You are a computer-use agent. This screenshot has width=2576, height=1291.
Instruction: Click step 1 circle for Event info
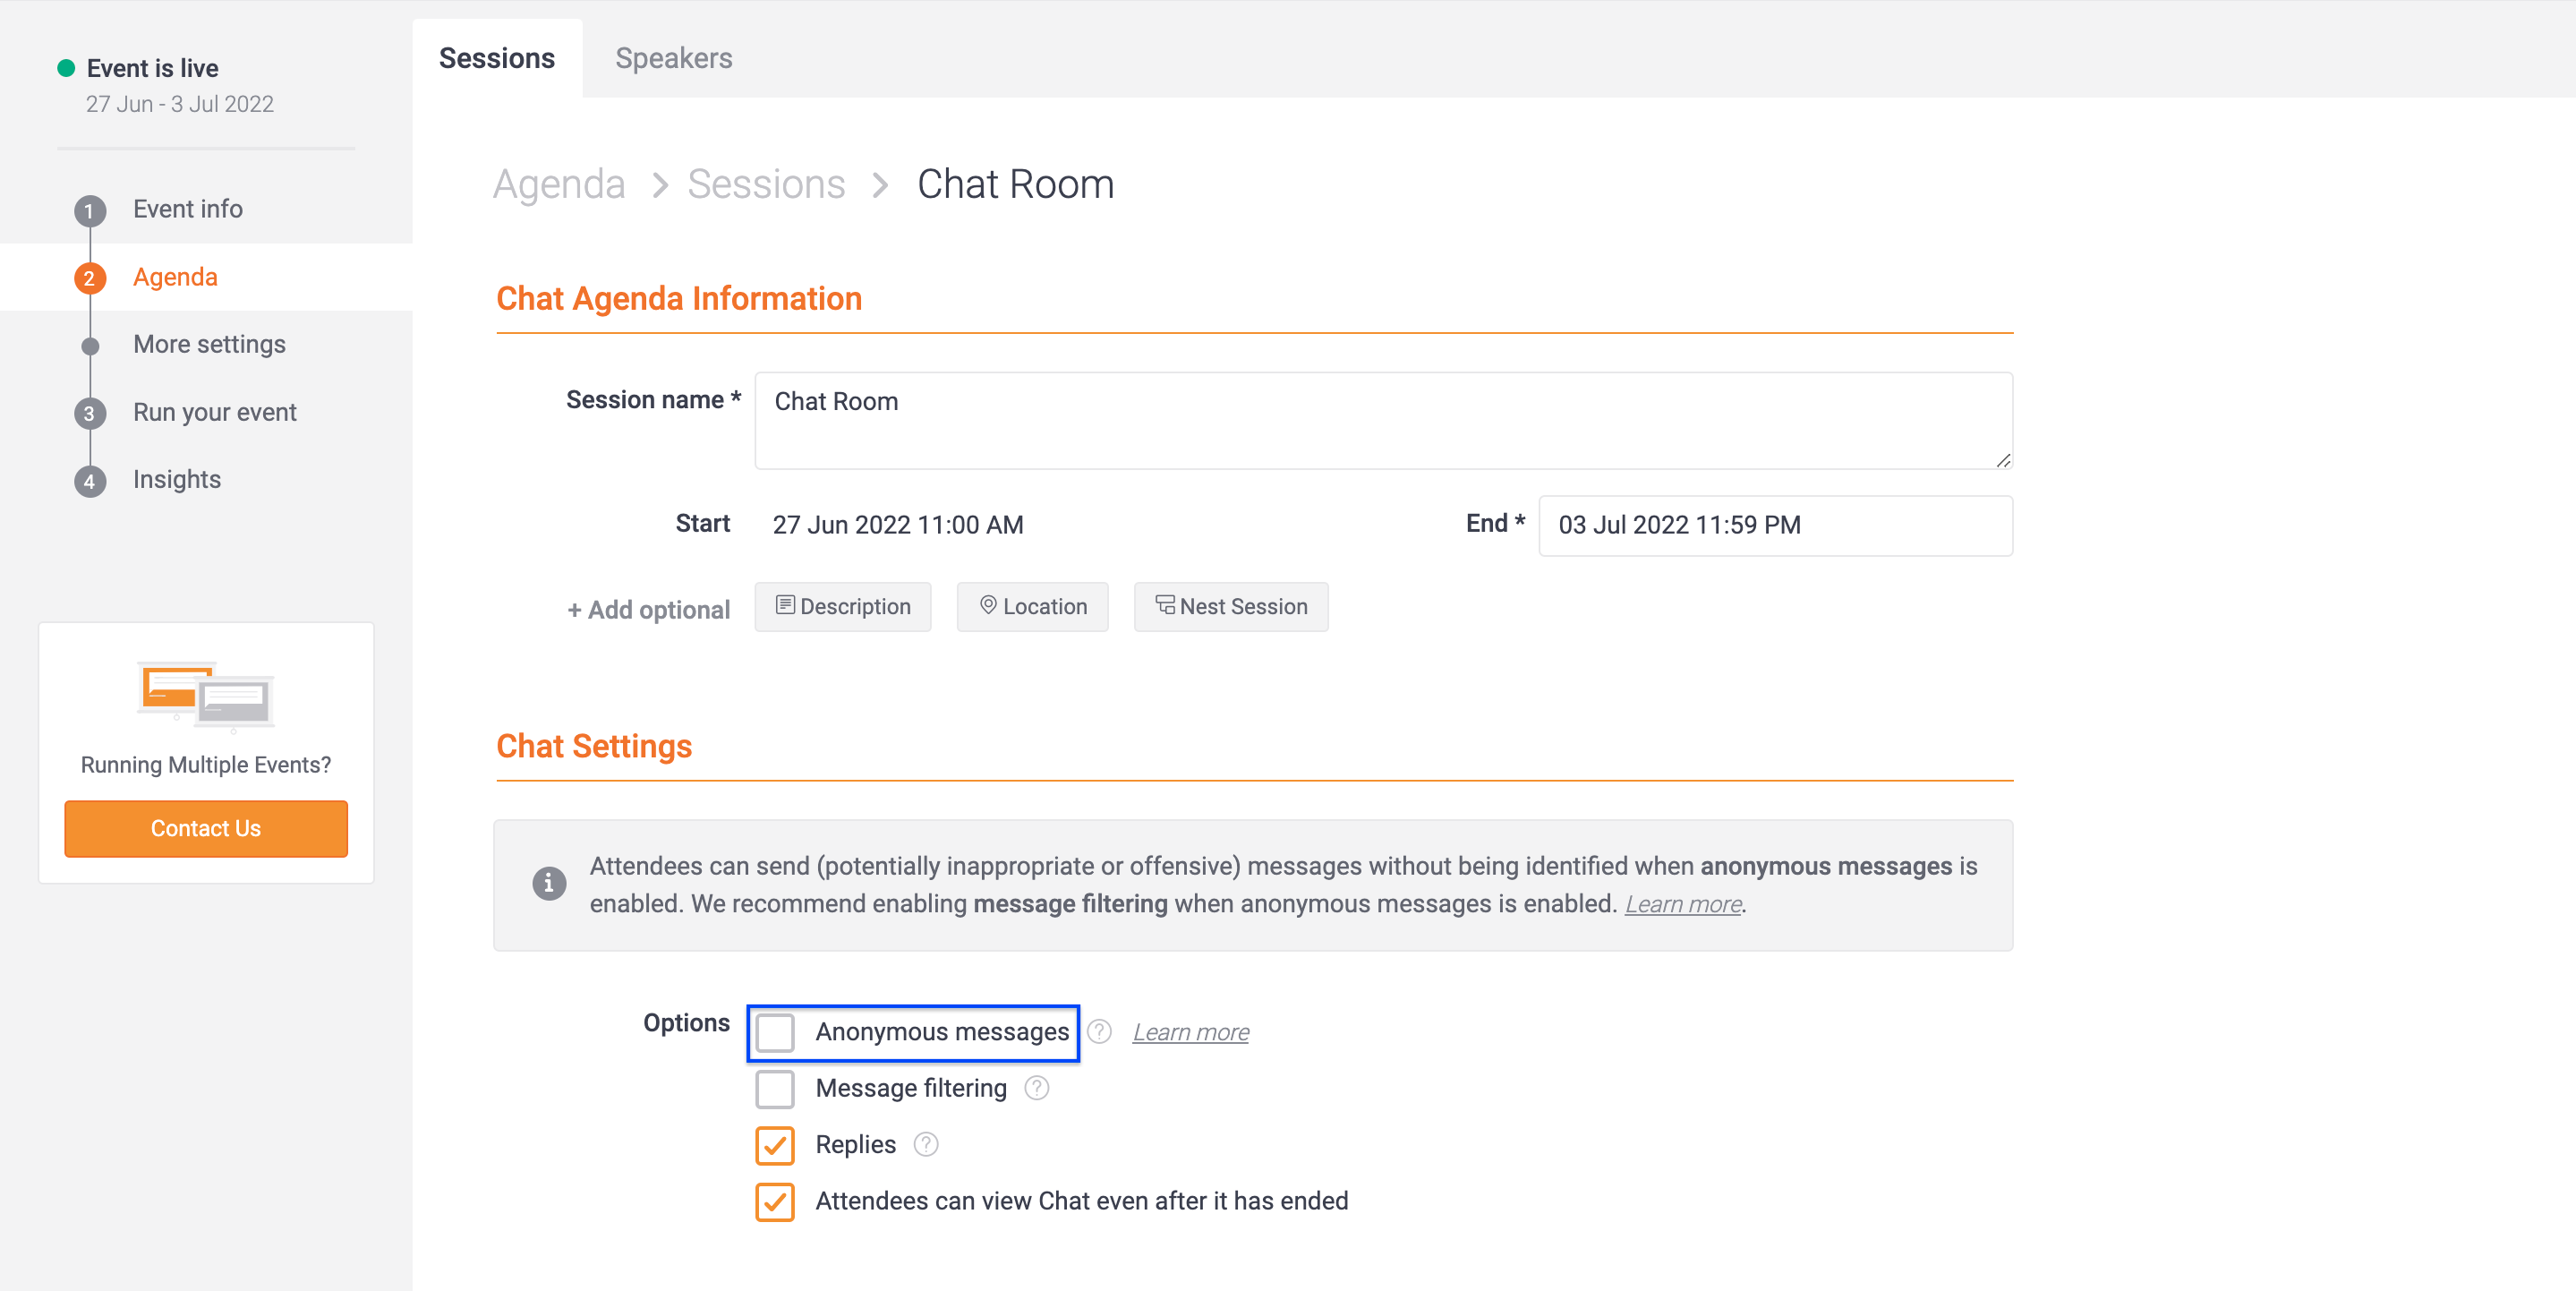[x=90, y=210]
